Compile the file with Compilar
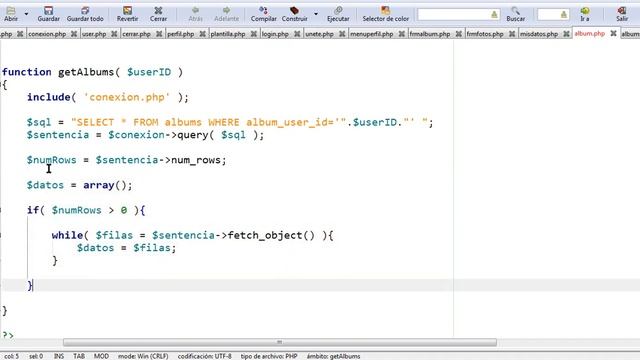 pos(263,14)
